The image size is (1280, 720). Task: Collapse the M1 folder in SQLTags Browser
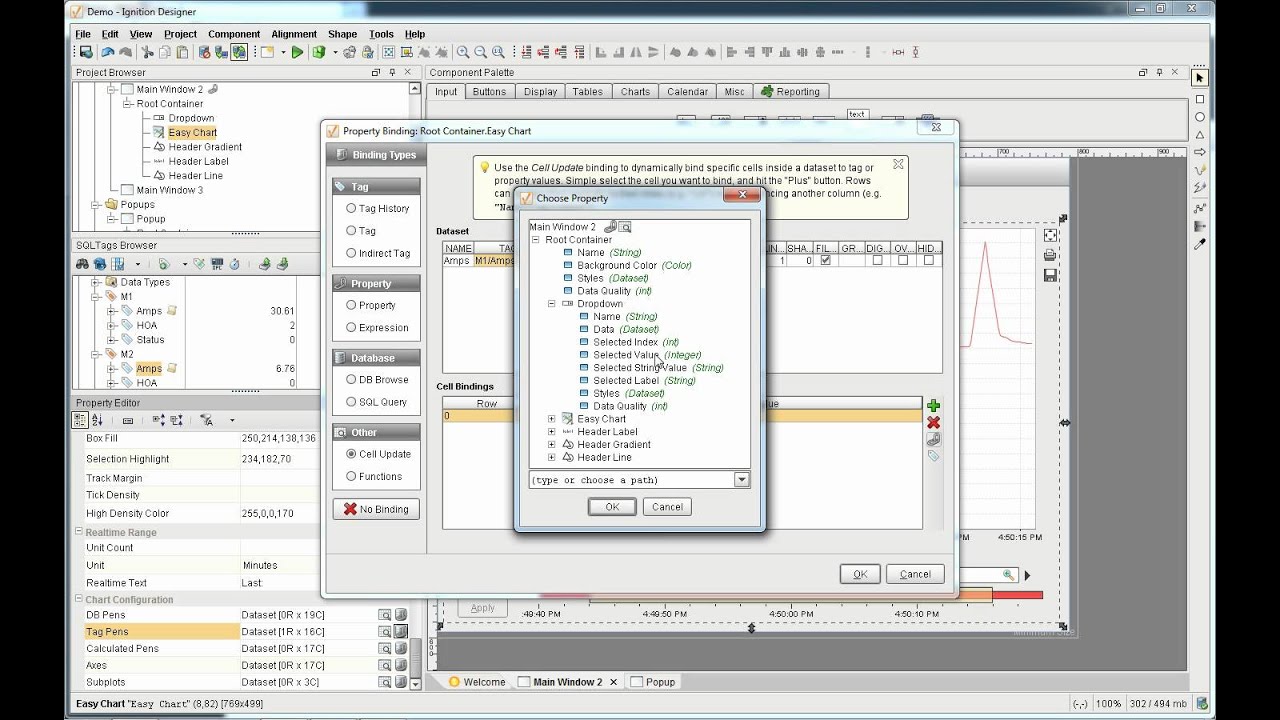(96, 297)
